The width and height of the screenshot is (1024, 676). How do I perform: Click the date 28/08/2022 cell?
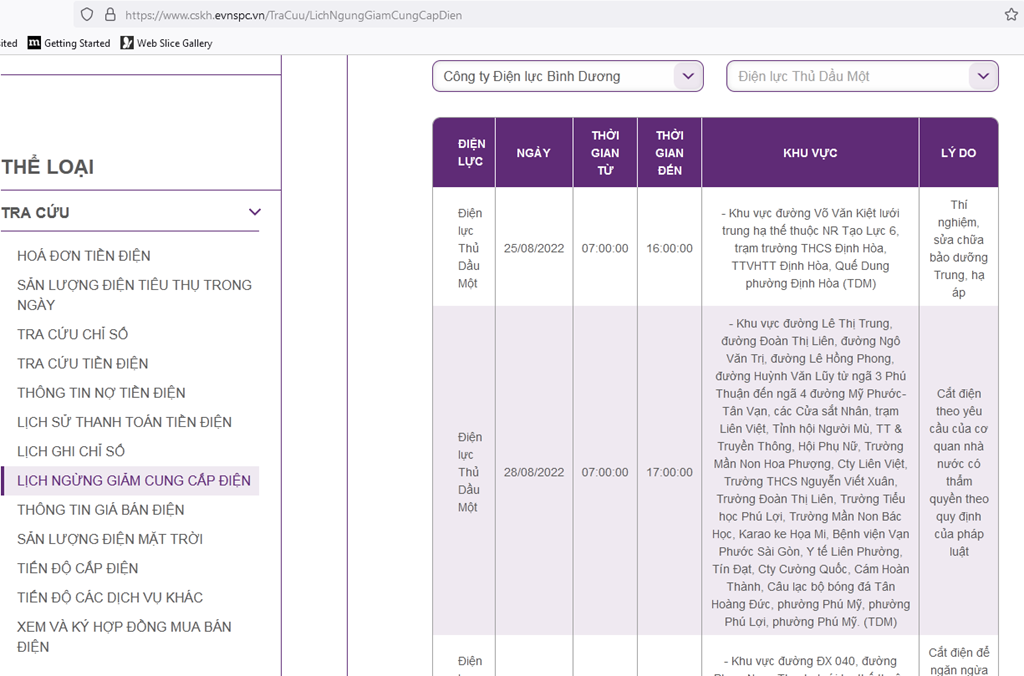(x=534, y=472)
